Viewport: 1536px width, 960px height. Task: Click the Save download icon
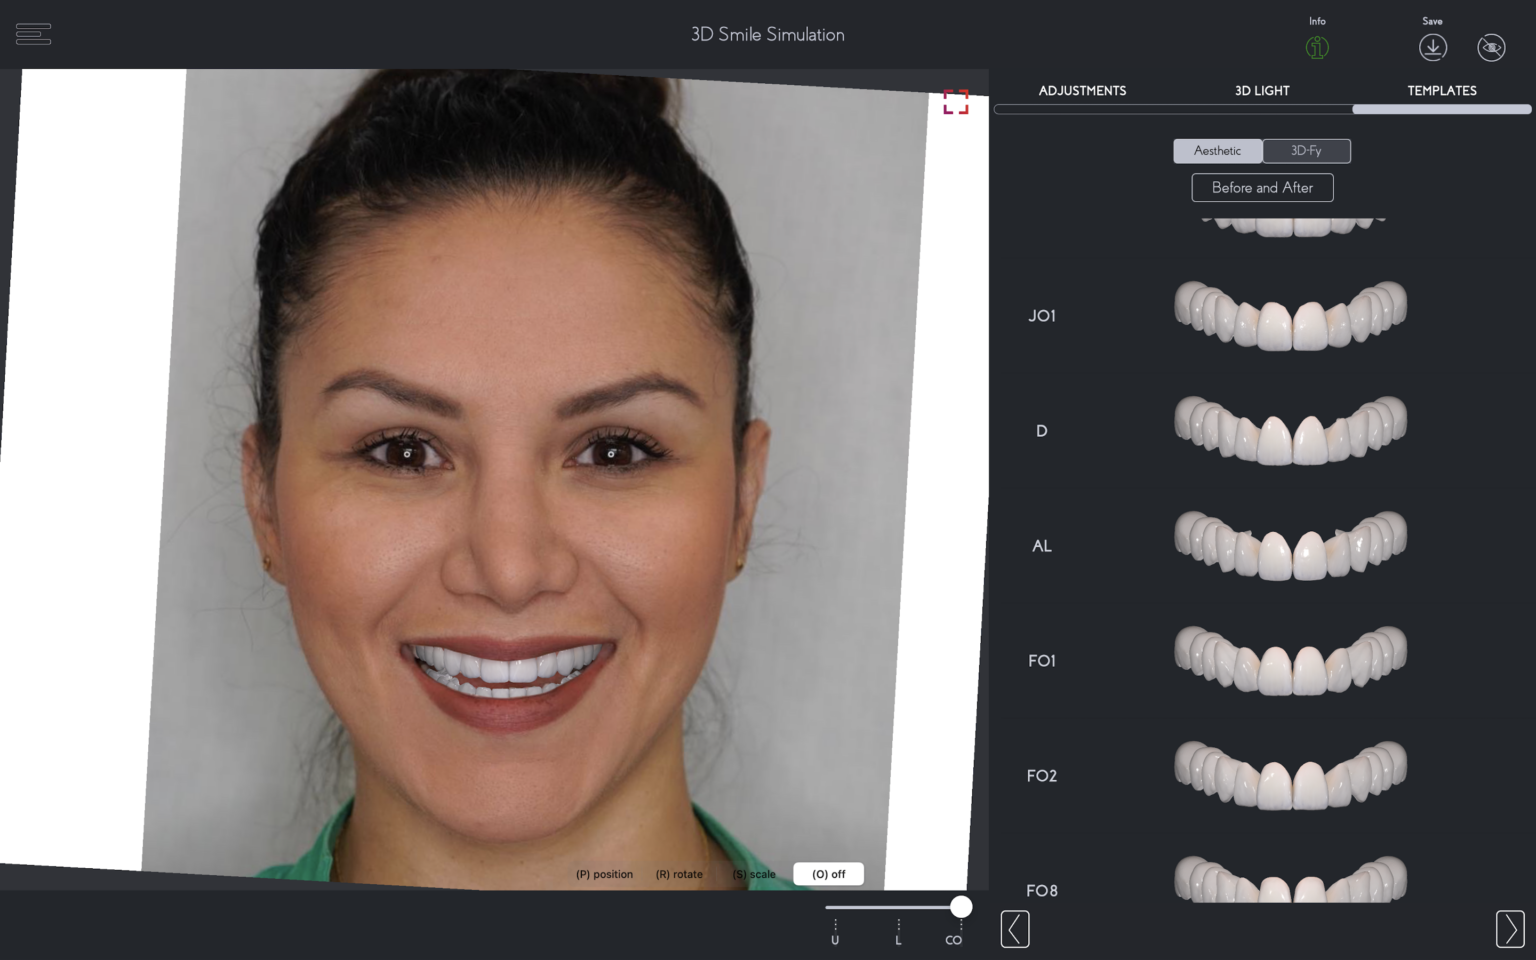click(x=1433, y=47)
